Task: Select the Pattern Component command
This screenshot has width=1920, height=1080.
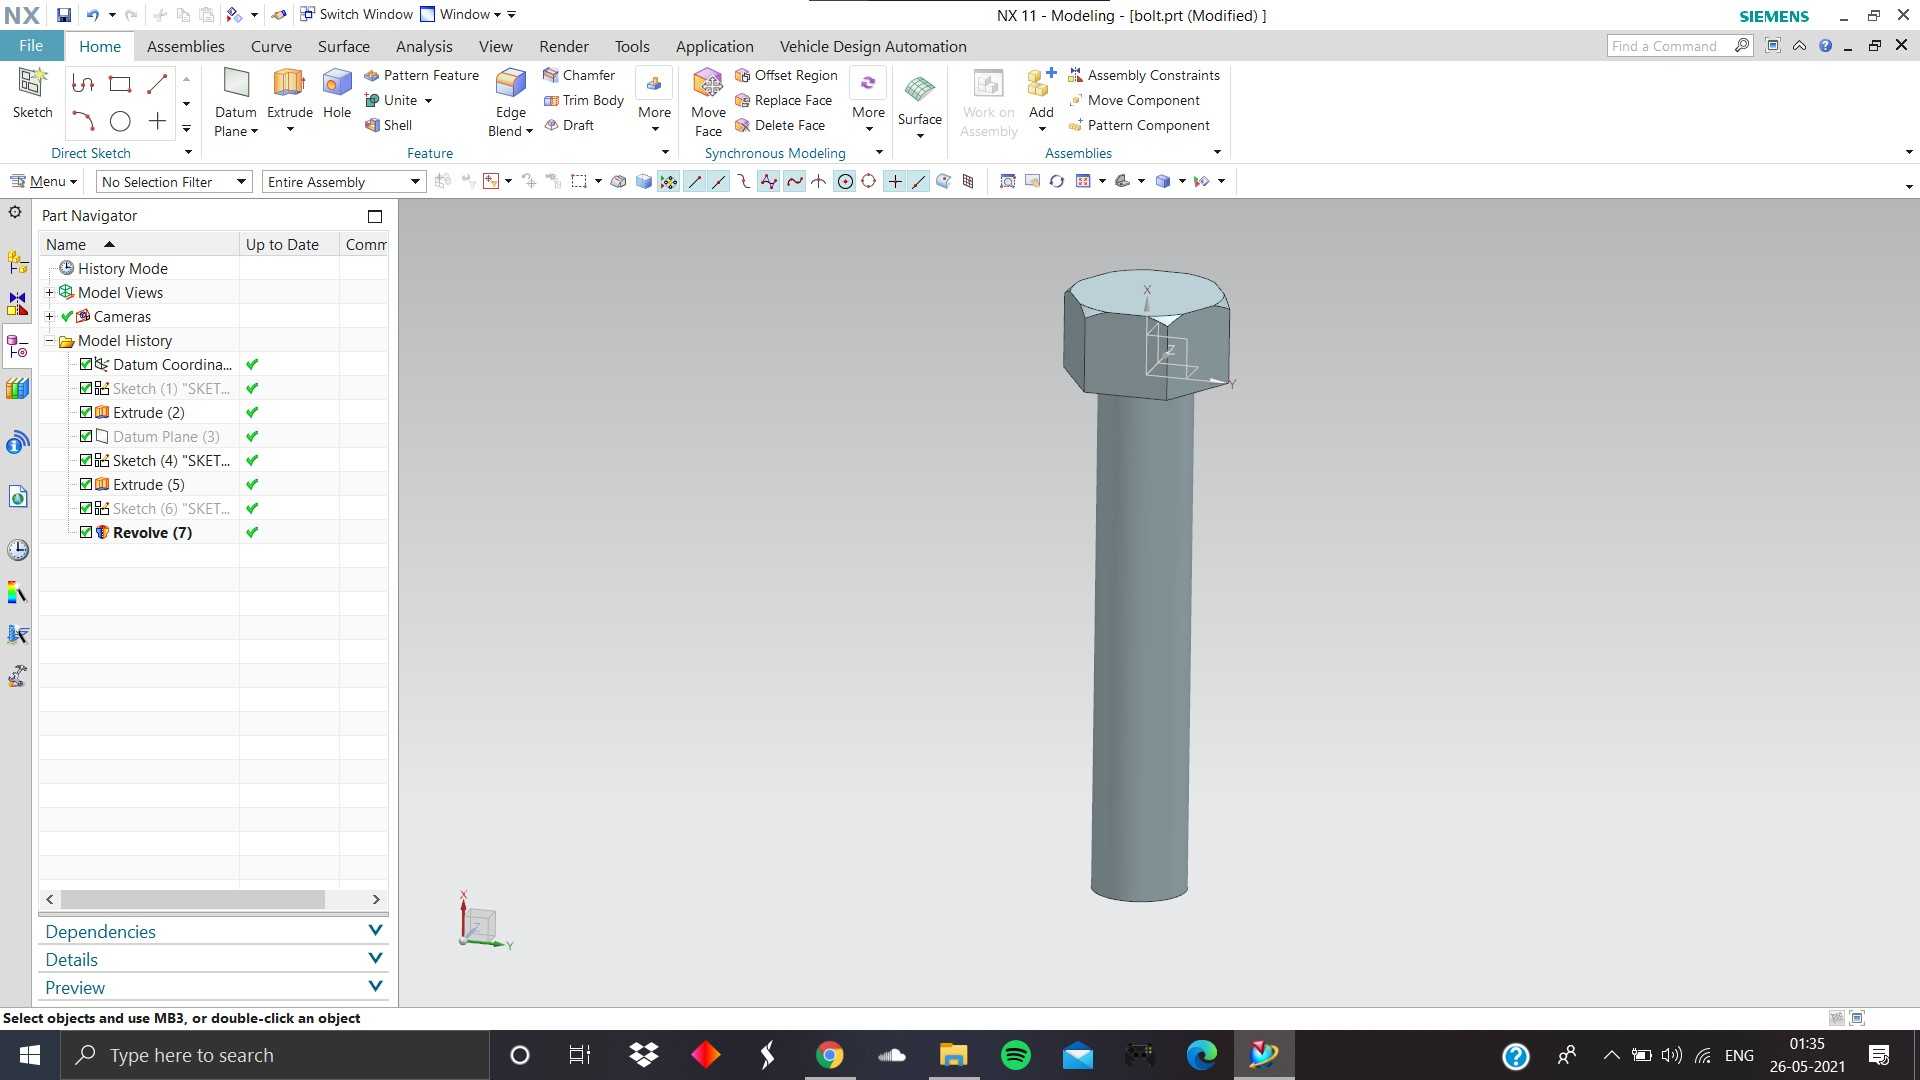Action: click(x=1139, y=125)
